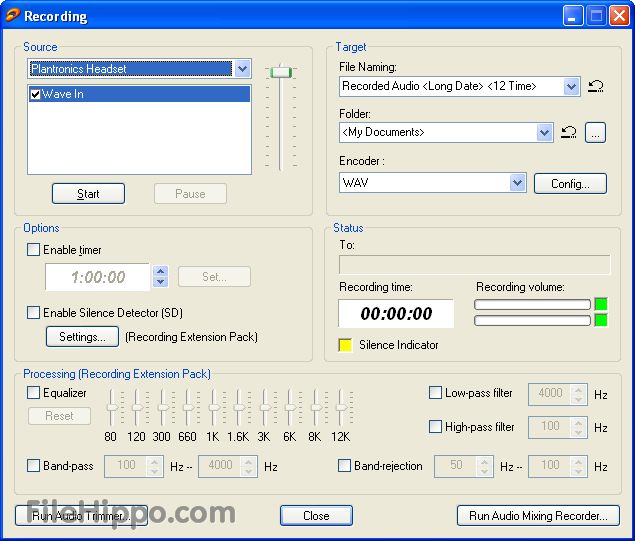Click the Recording app icon in title bar
This screenshot has width=635, height=541.
click(10, 16)
